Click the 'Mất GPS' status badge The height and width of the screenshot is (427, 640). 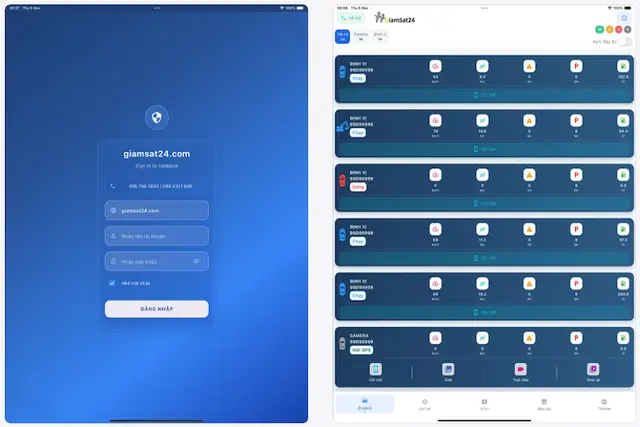click(361, 350)
